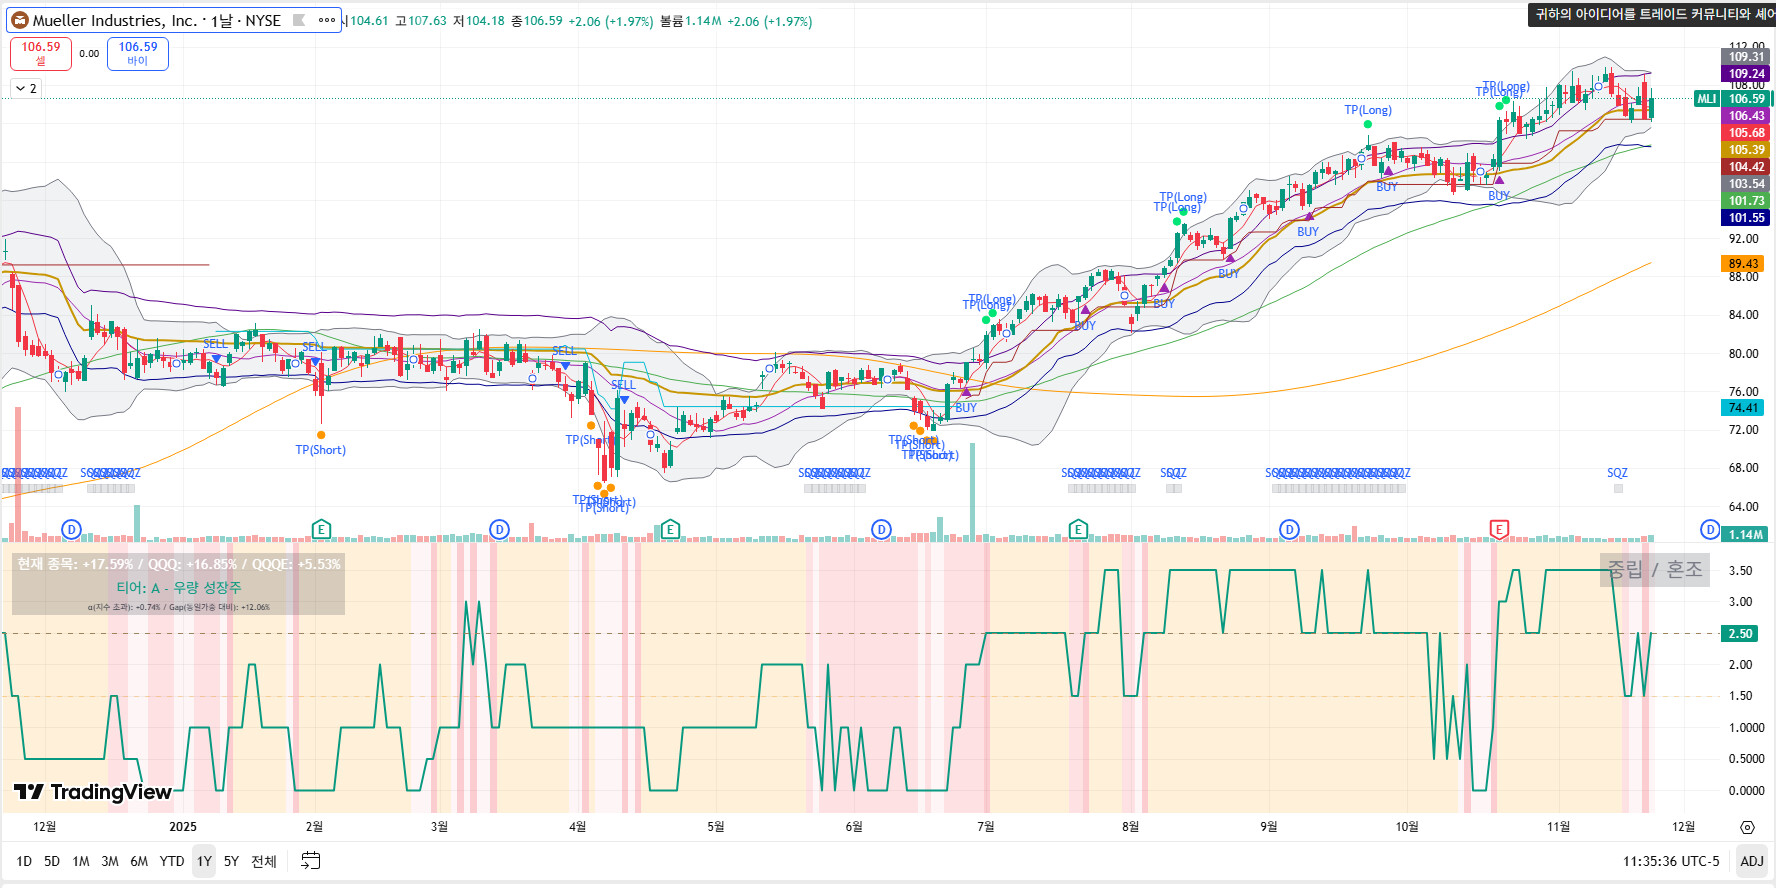Click the 3.50 indicator scale value
This screenshot has height=888, width=1776.
pos(1740,571)
